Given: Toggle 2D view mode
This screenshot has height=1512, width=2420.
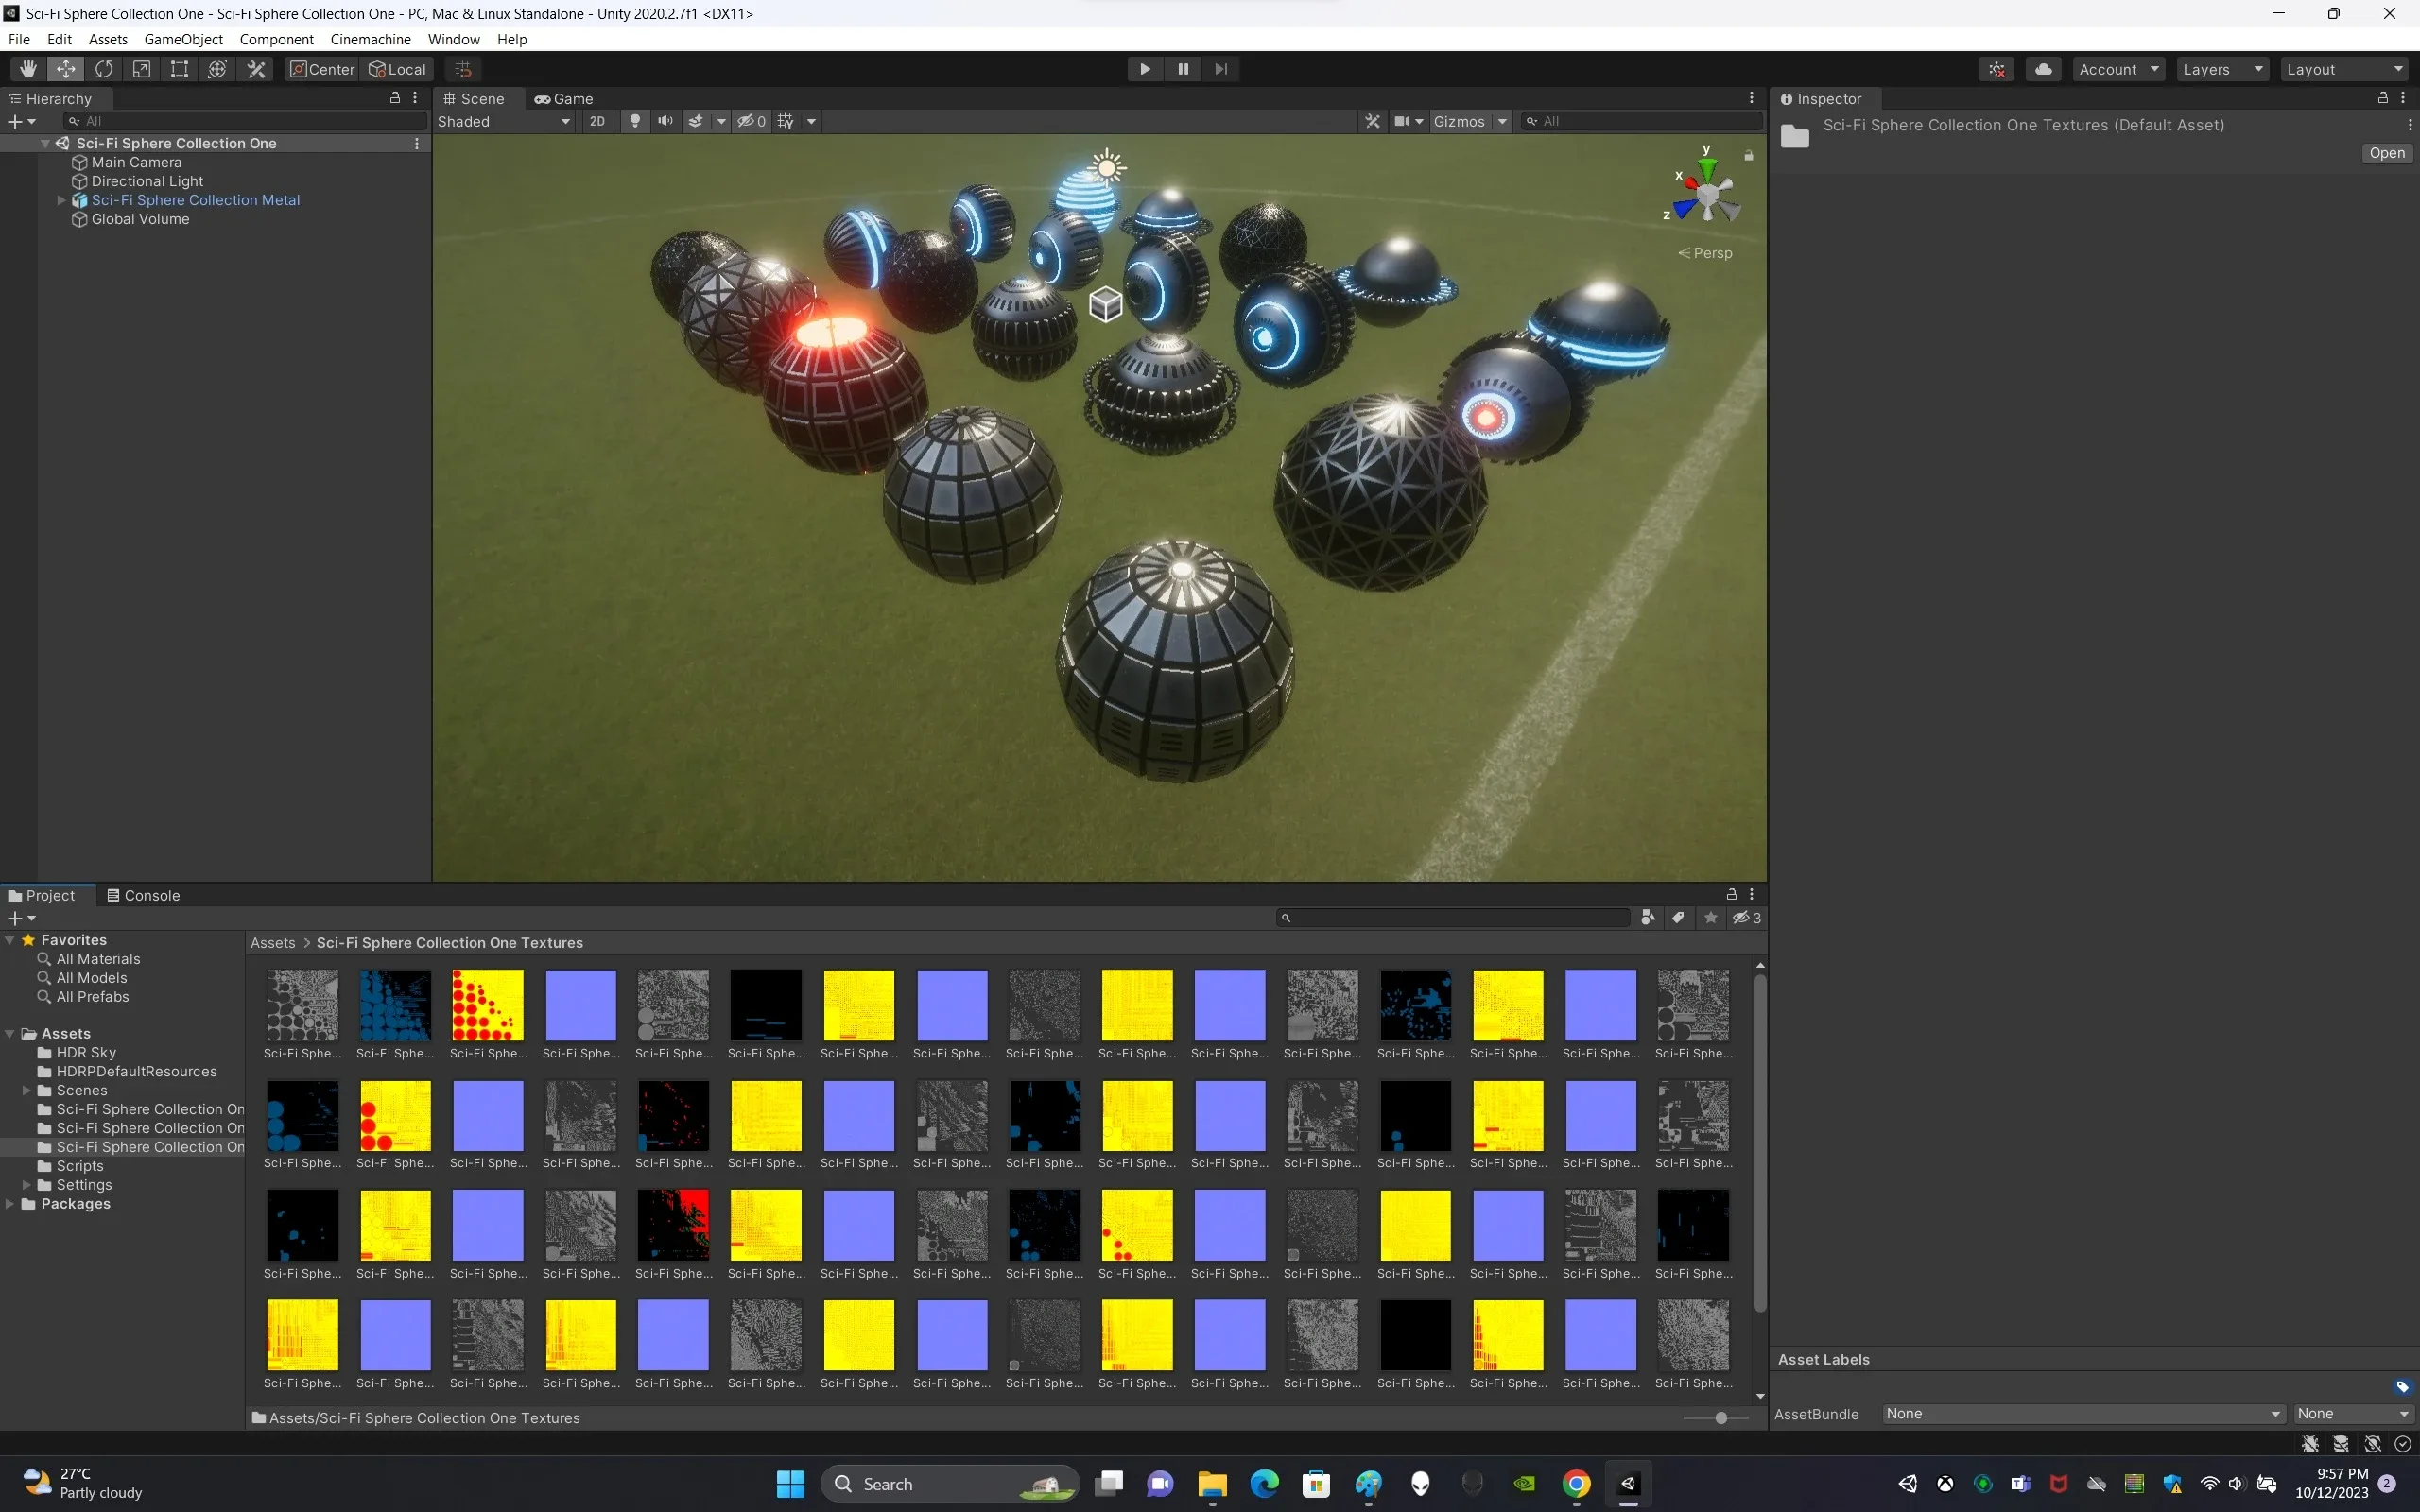Looking at the screenshot, I should [597, 121].
